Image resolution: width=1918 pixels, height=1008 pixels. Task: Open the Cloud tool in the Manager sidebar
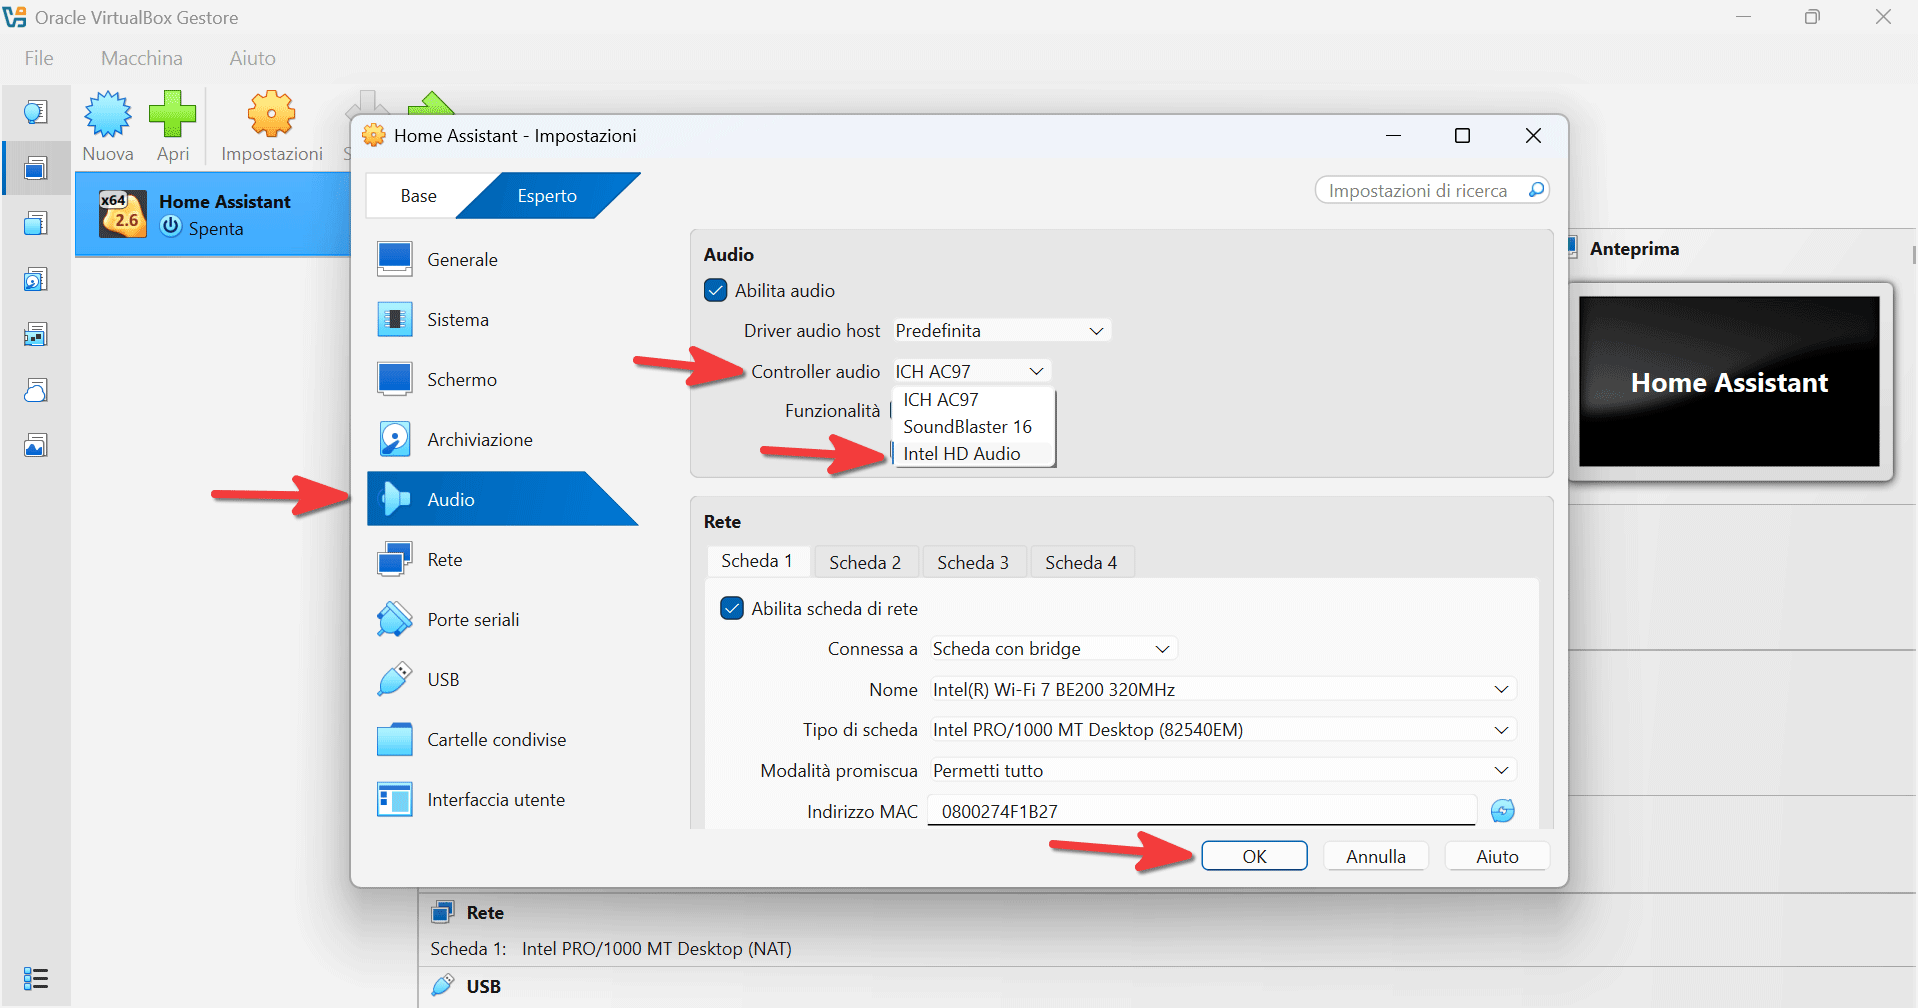point(36,390)
